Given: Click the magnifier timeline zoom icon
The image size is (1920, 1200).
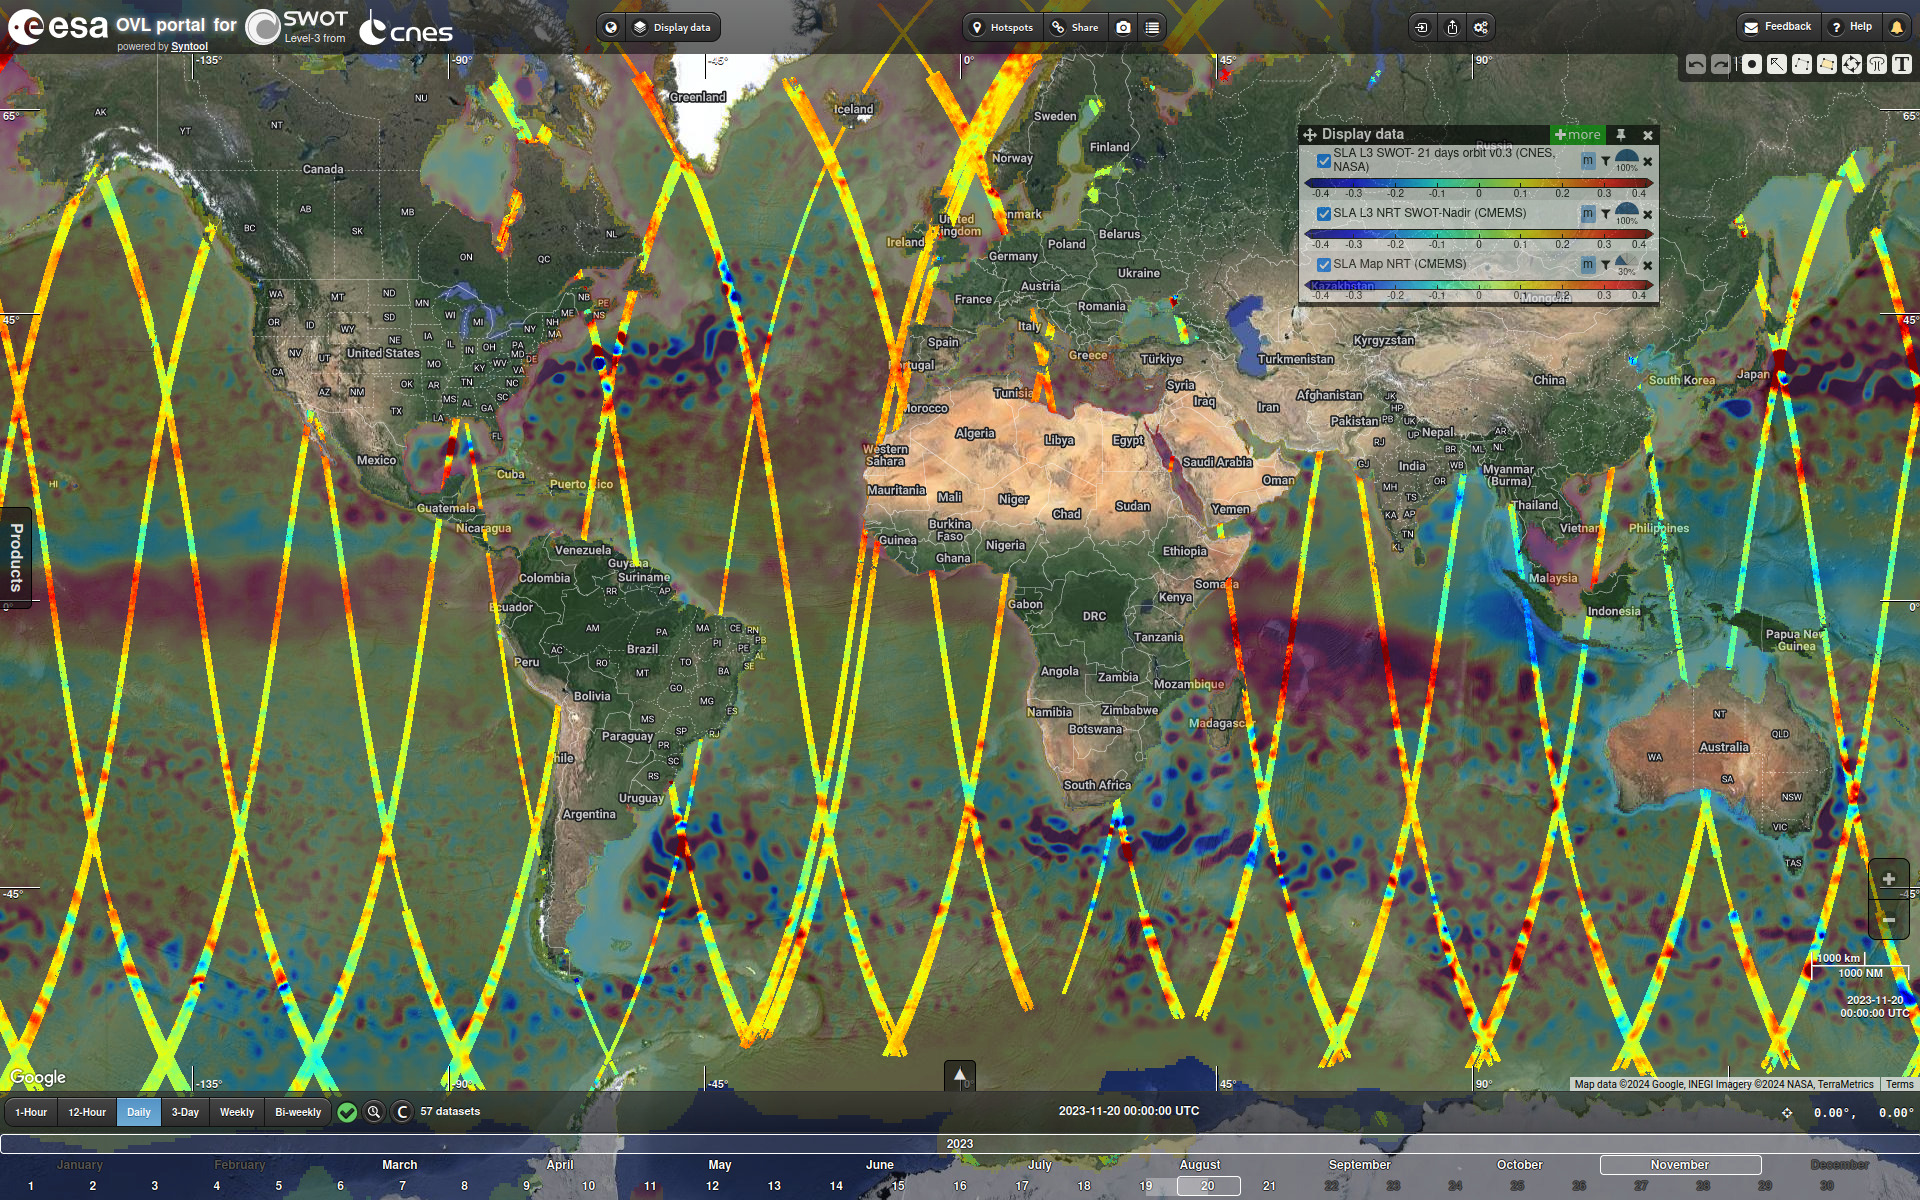Looking at the screenshot, I should point(374,1112).
